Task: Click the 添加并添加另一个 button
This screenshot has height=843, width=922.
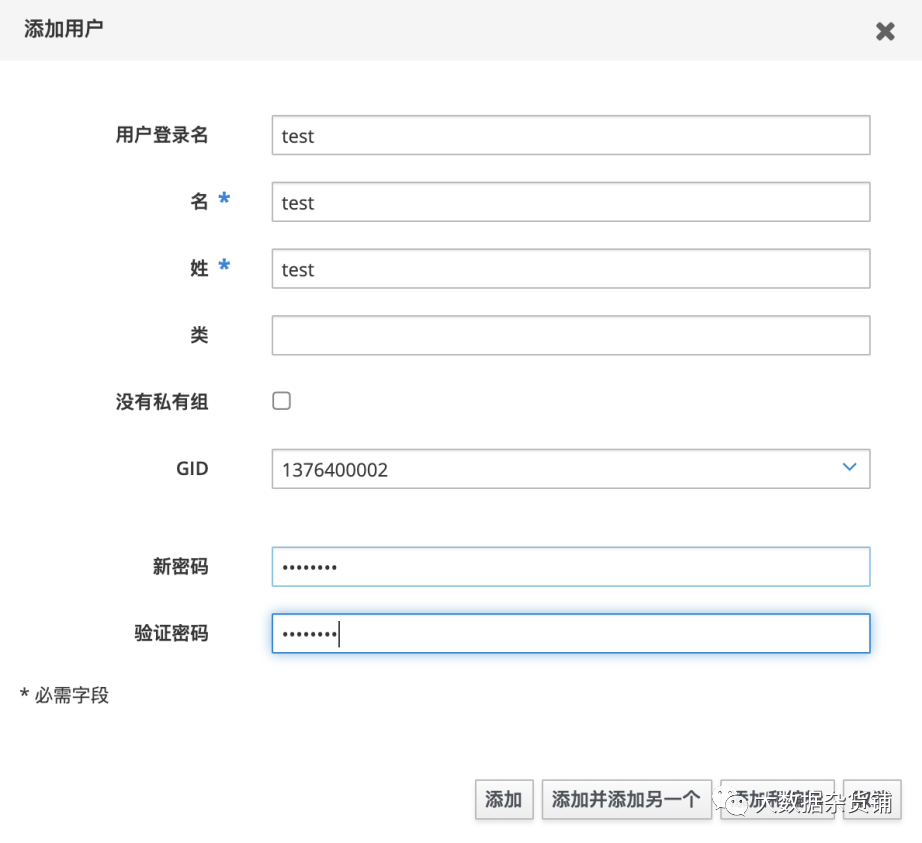Action: click(626, 799)
